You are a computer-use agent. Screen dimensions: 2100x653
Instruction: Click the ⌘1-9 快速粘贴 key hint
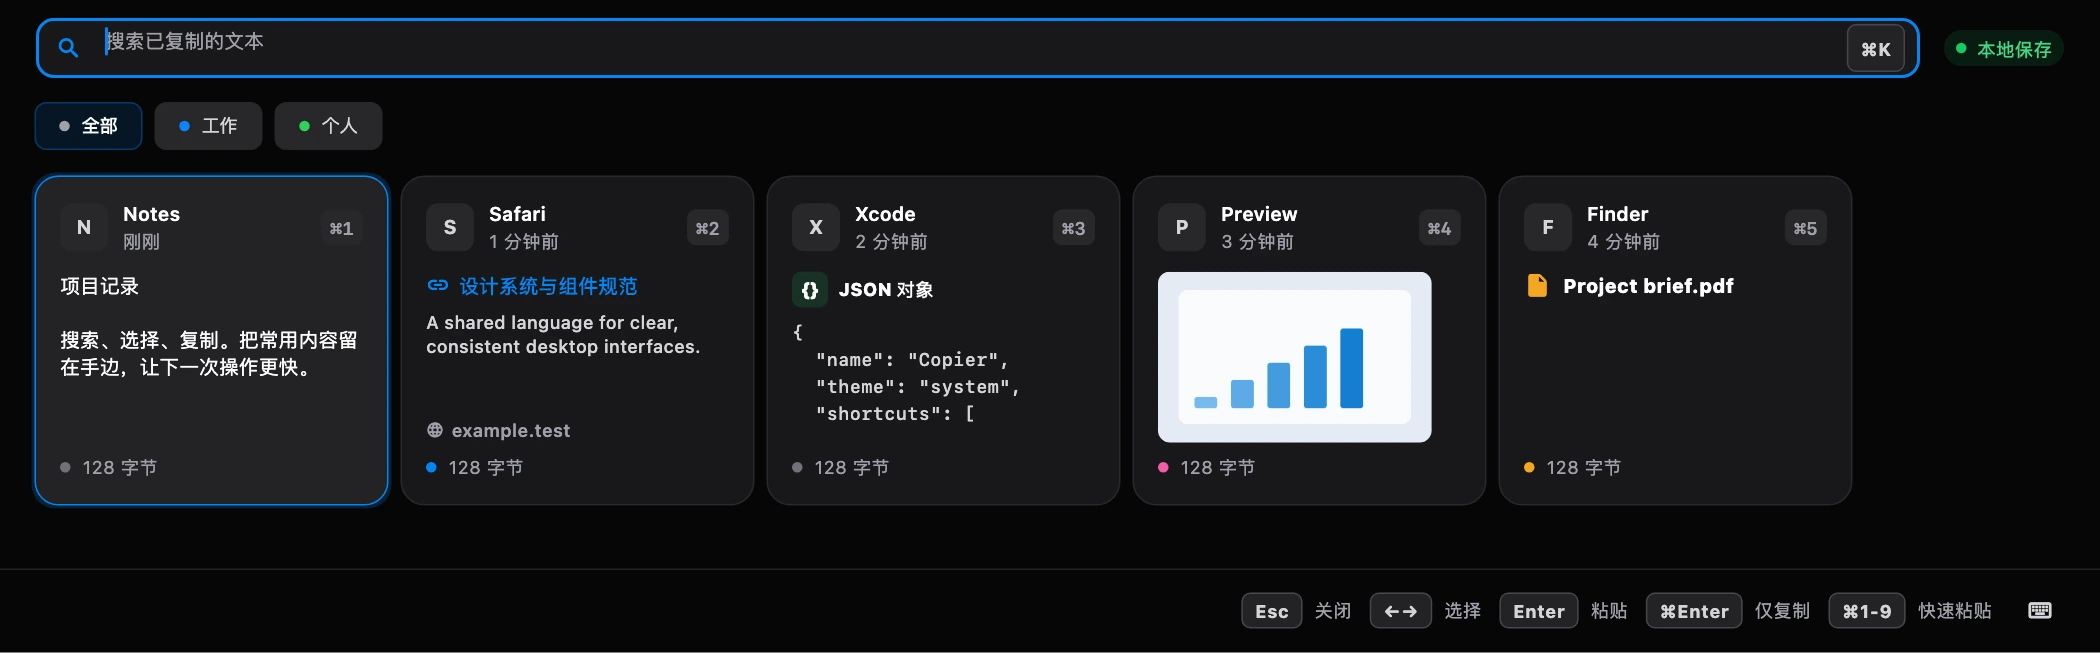[1911, 611]
